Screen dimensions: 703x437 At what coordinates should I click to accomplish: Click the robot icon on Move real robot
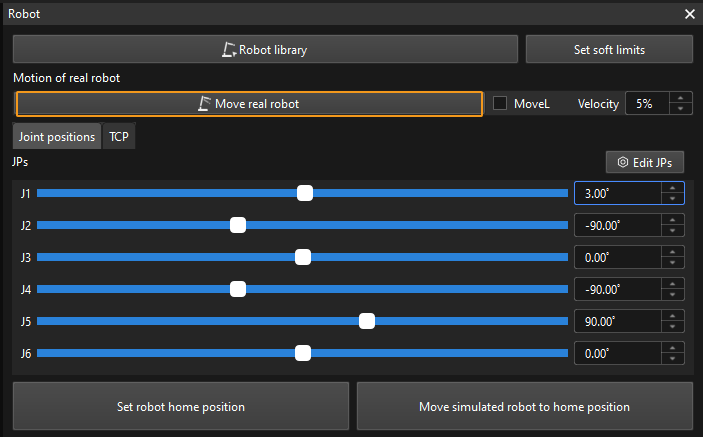[205, 103]
